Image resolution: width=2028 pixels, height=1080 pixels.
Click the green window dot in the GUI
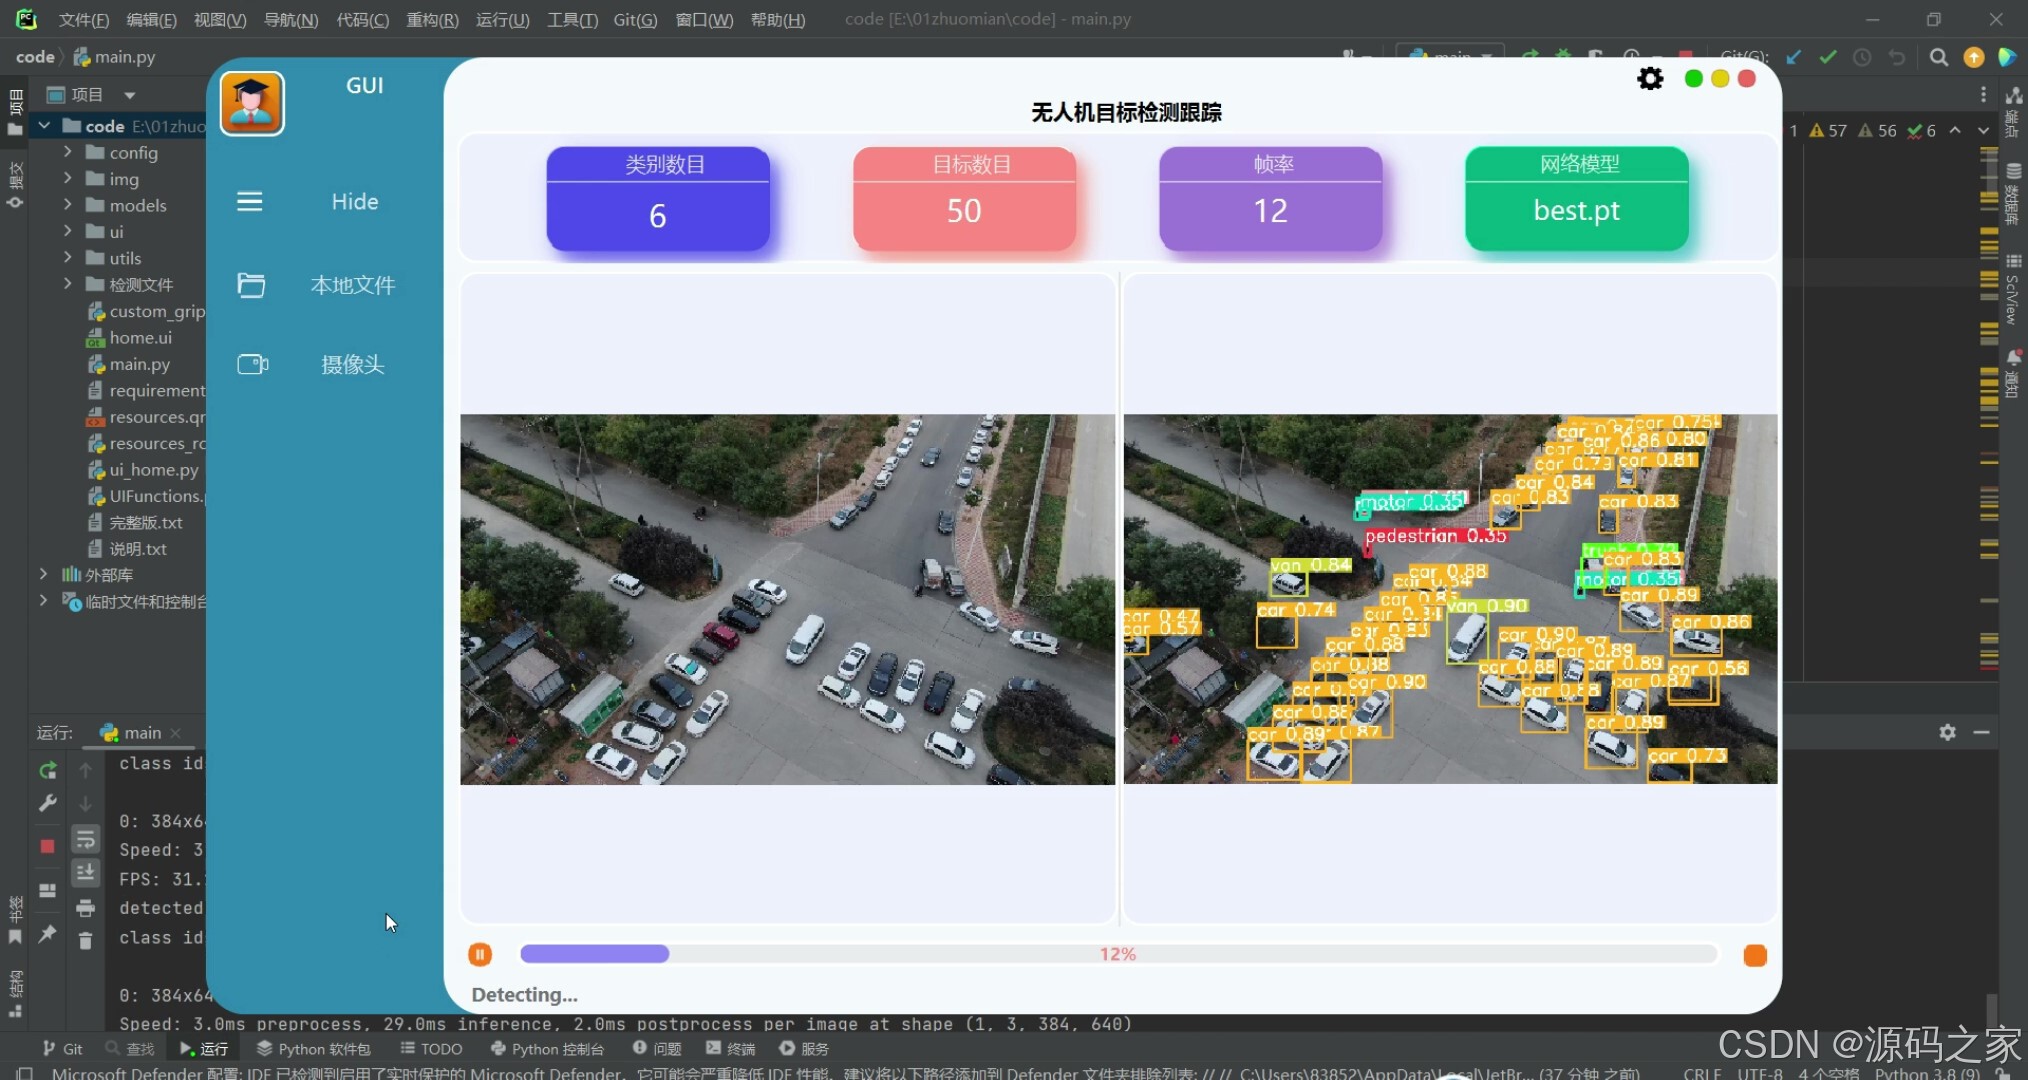[1693, 78]
